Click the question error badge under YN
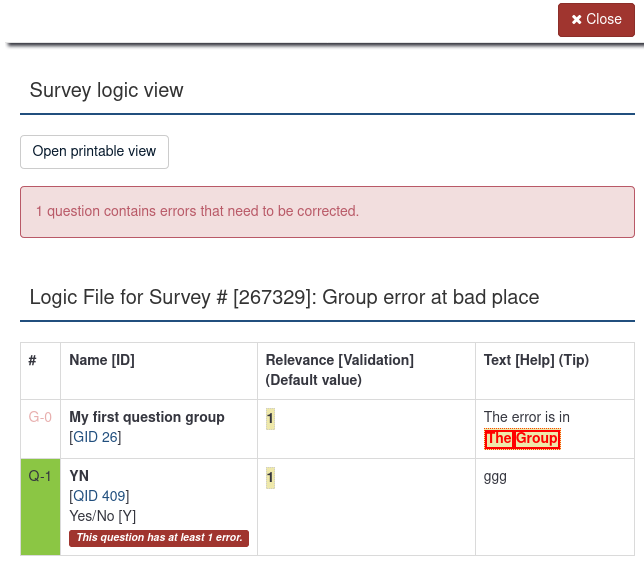This screenshot has width=644, height=569. [159, 538]
